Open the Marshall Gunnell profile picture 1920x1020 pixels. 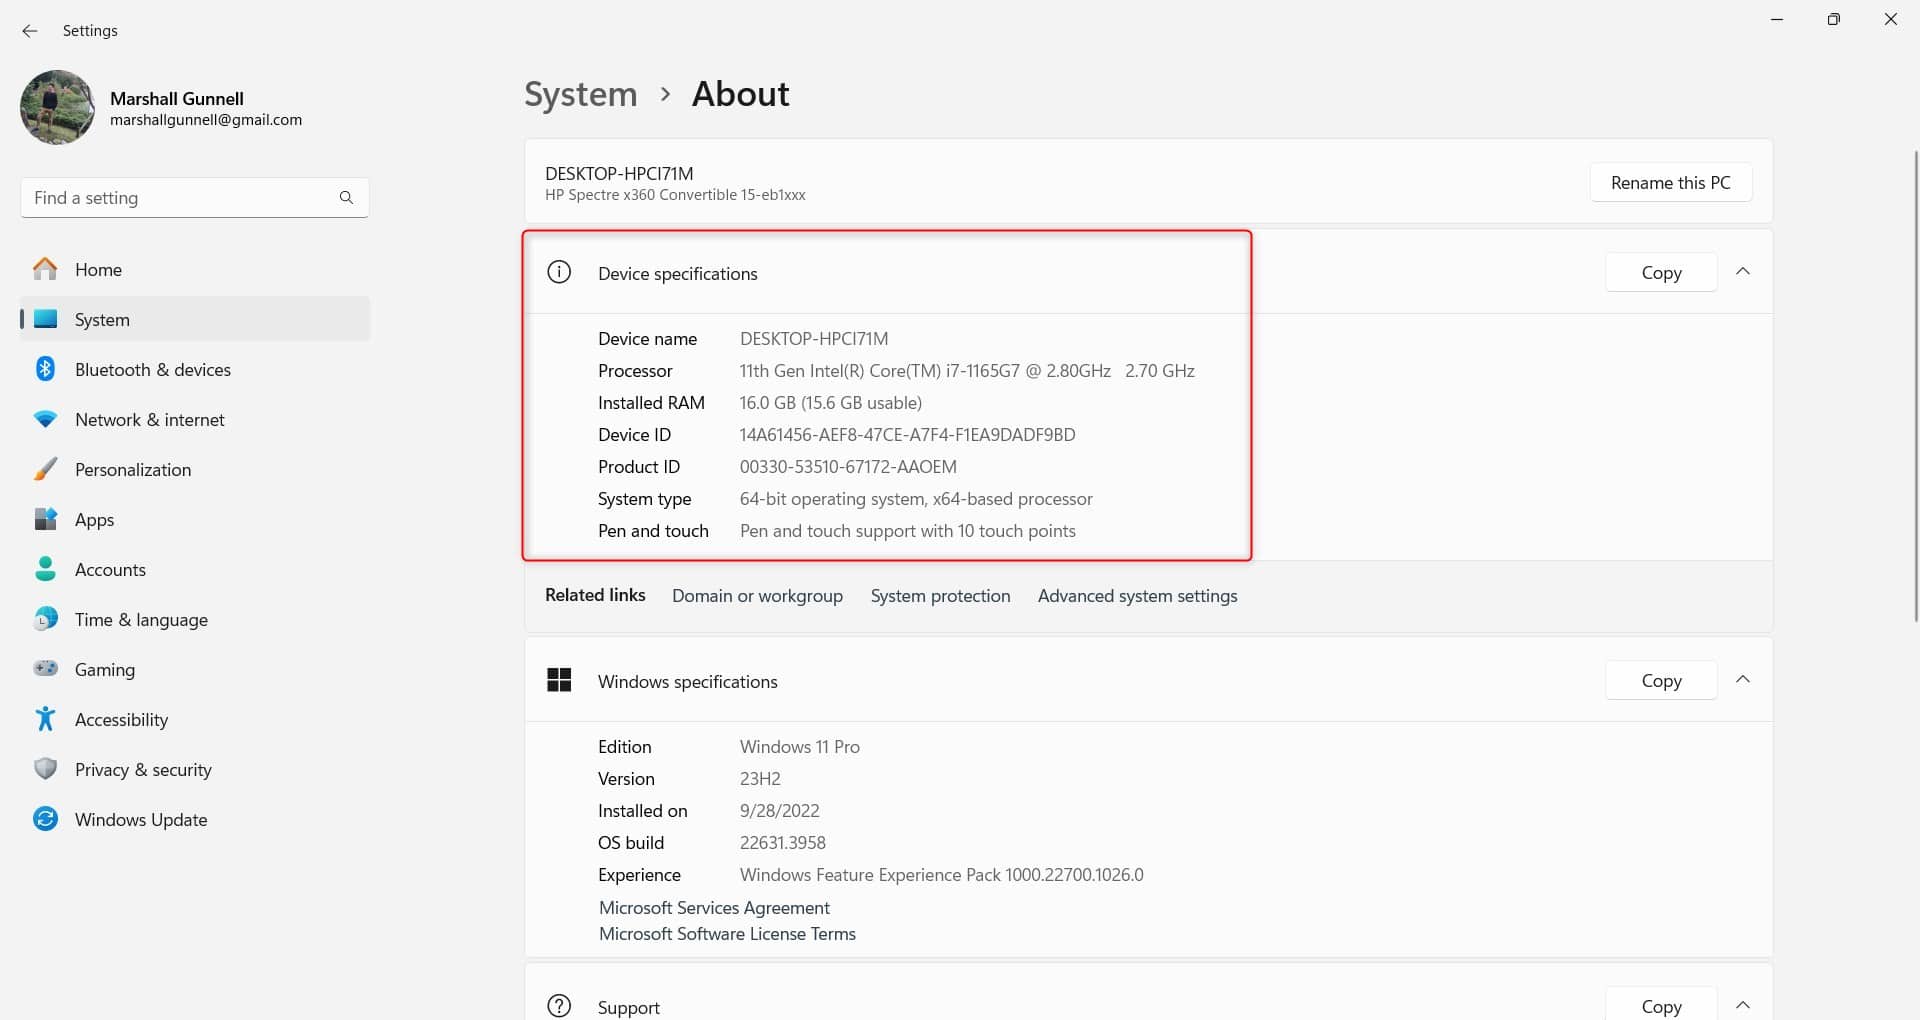(x=57, y=107)
